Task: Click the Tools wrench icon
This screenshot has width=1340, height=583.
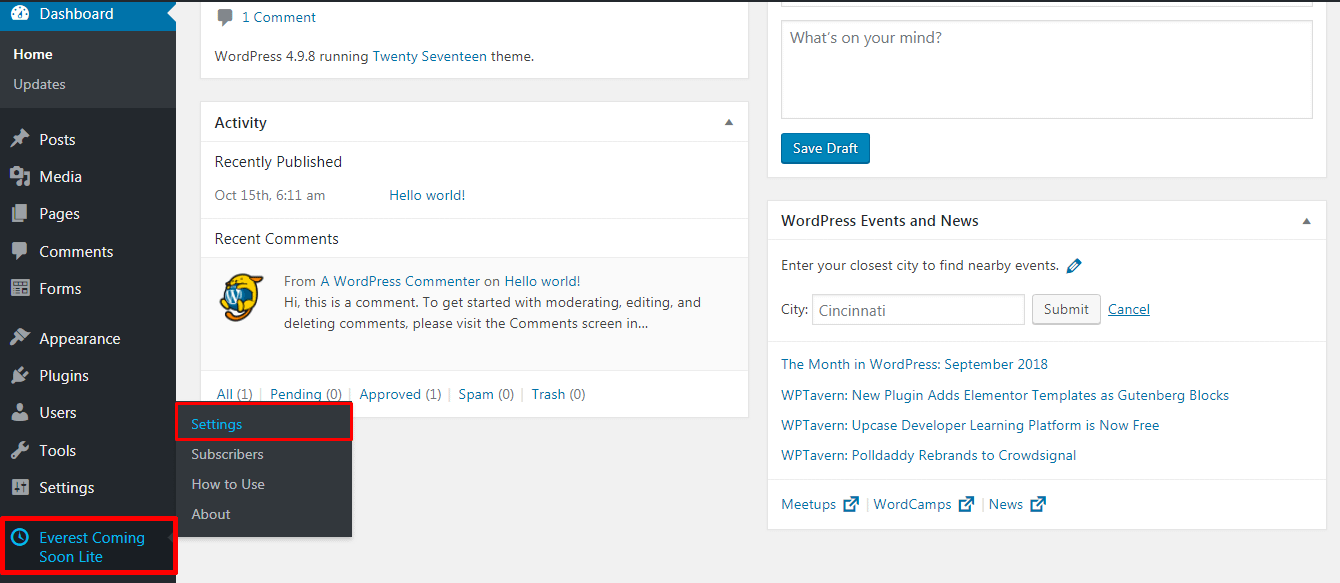Action: coord(20,450)
